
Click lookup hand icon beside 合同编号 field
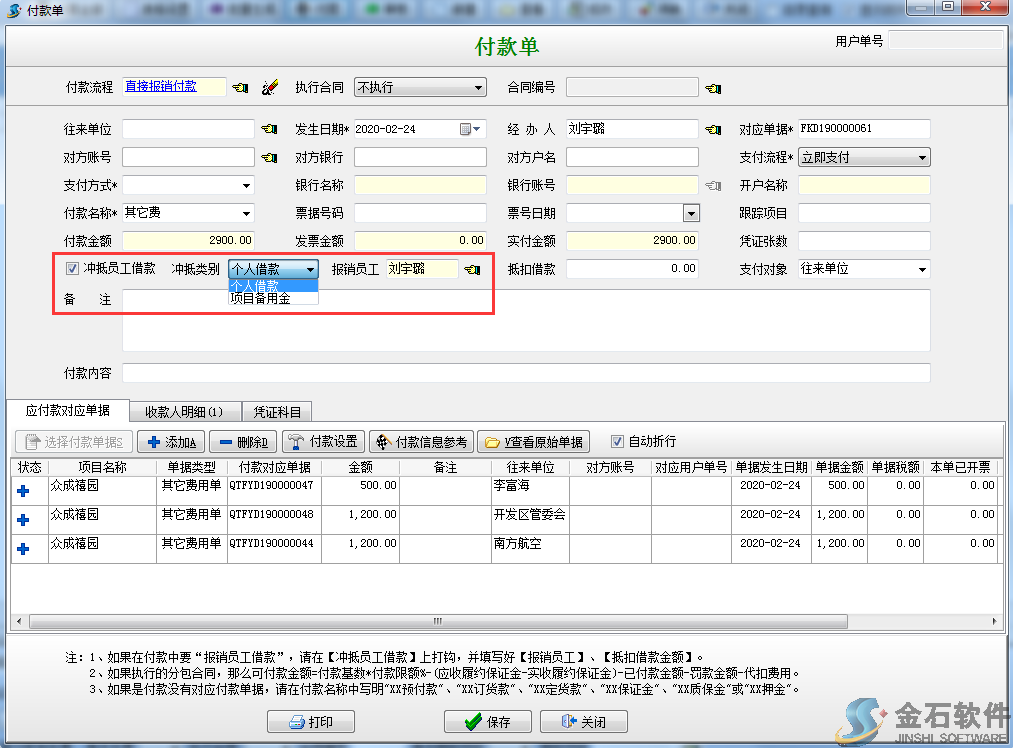pos(712,88)
